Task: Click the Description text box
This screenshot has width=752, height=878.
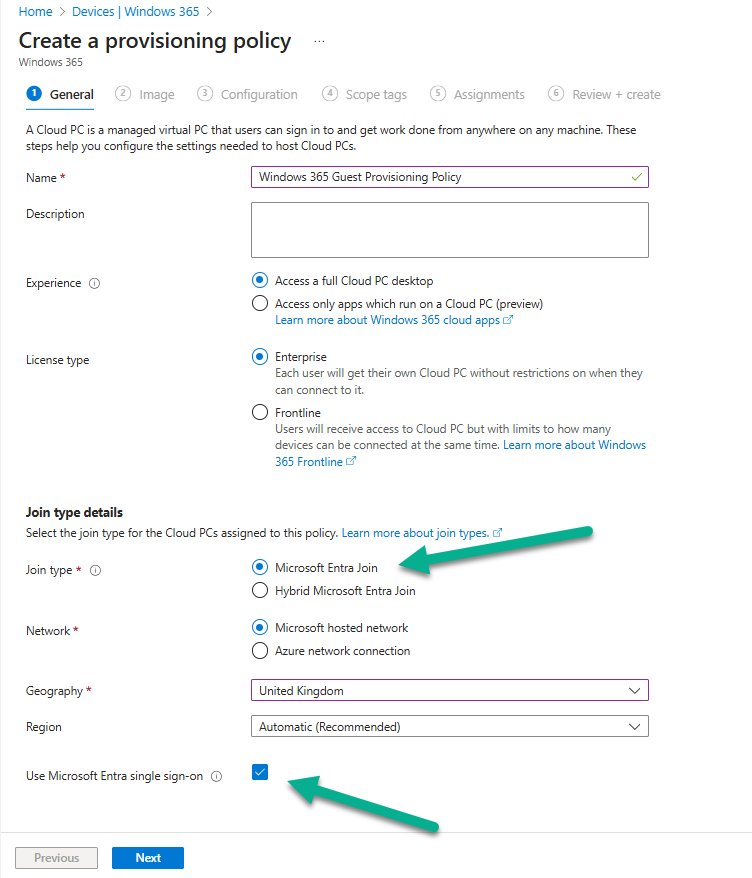Action: (x=449, y=230)
